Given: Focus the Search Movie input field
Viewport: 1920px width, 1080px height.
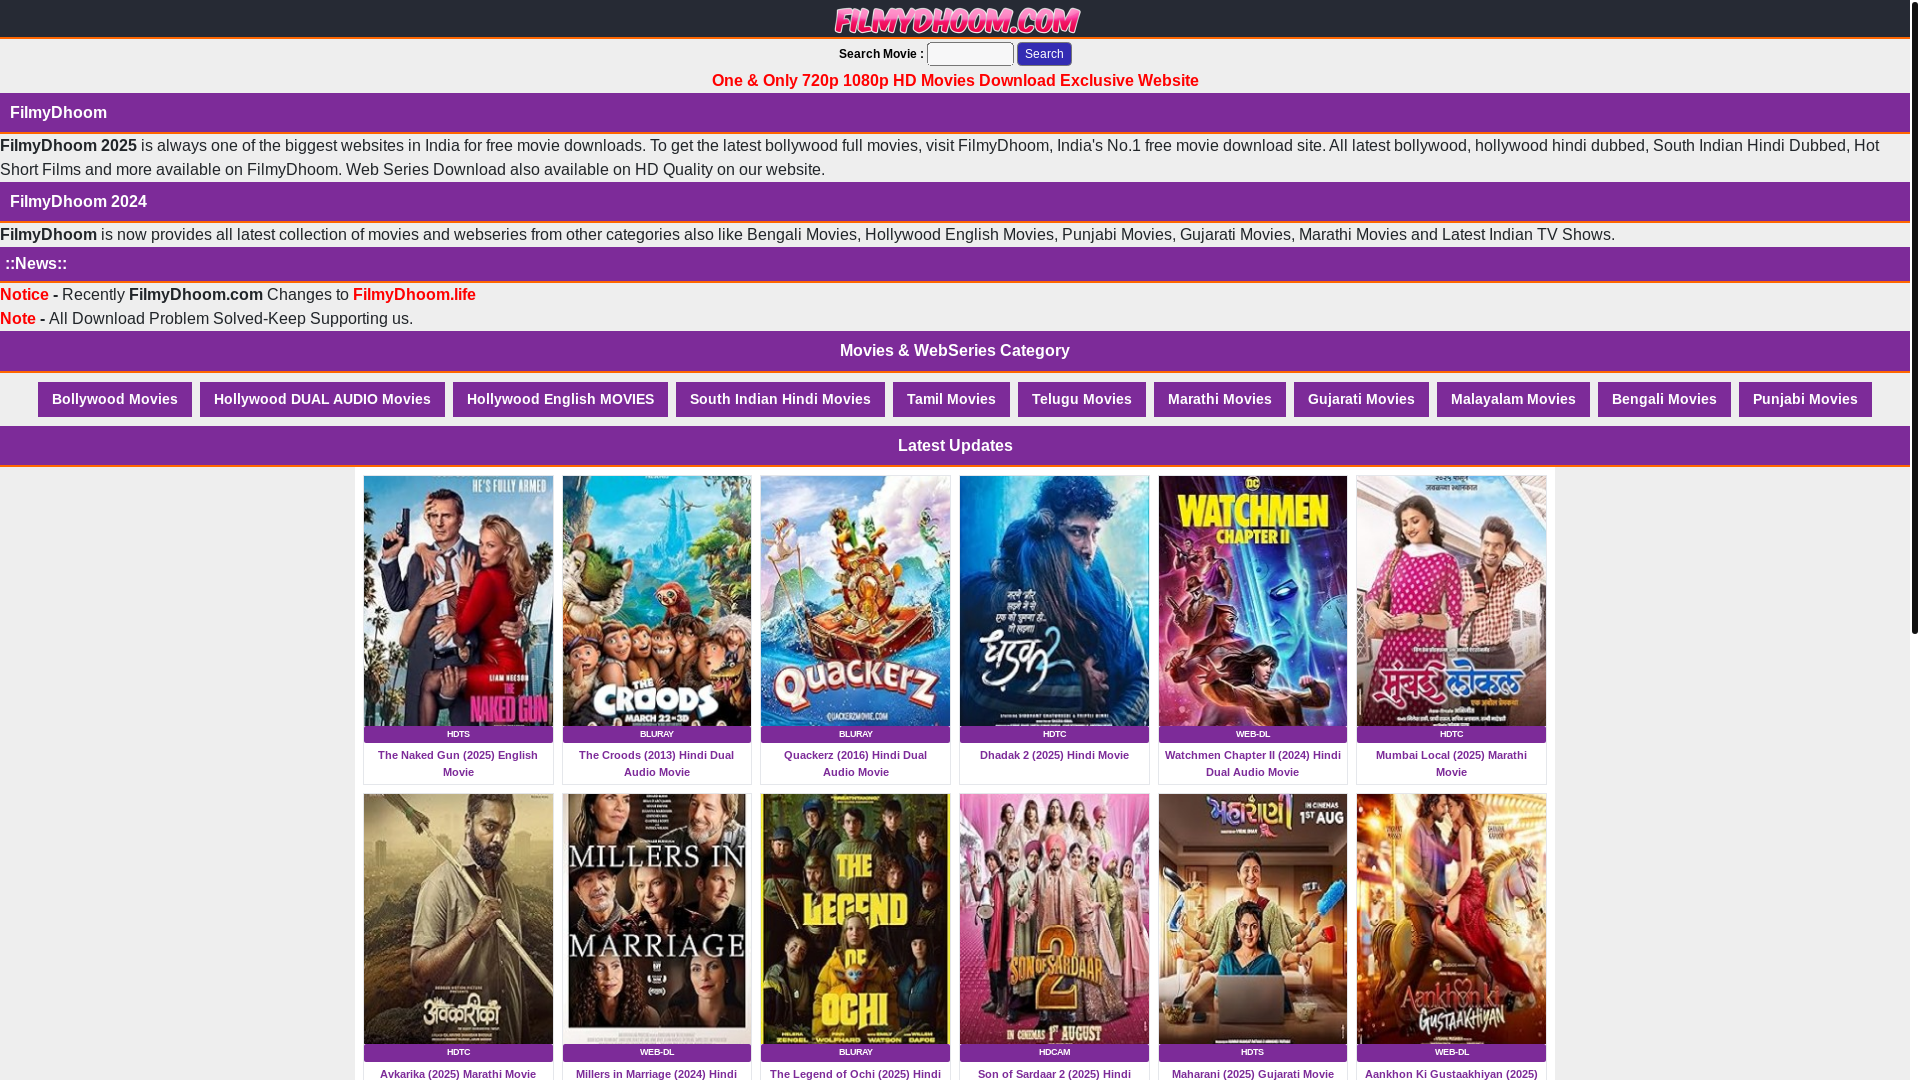Looking at the screenshot, I should click(970, 54).
